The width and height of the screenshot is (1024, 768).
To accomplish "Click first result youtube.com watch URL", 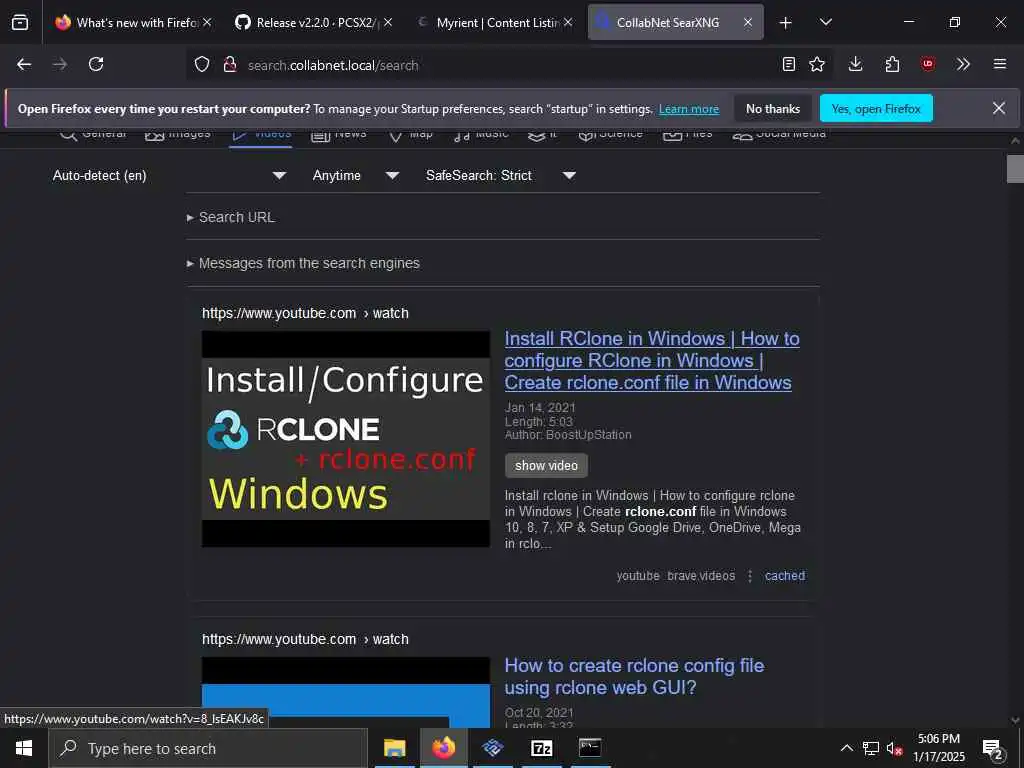I will (x=305, y=313).
